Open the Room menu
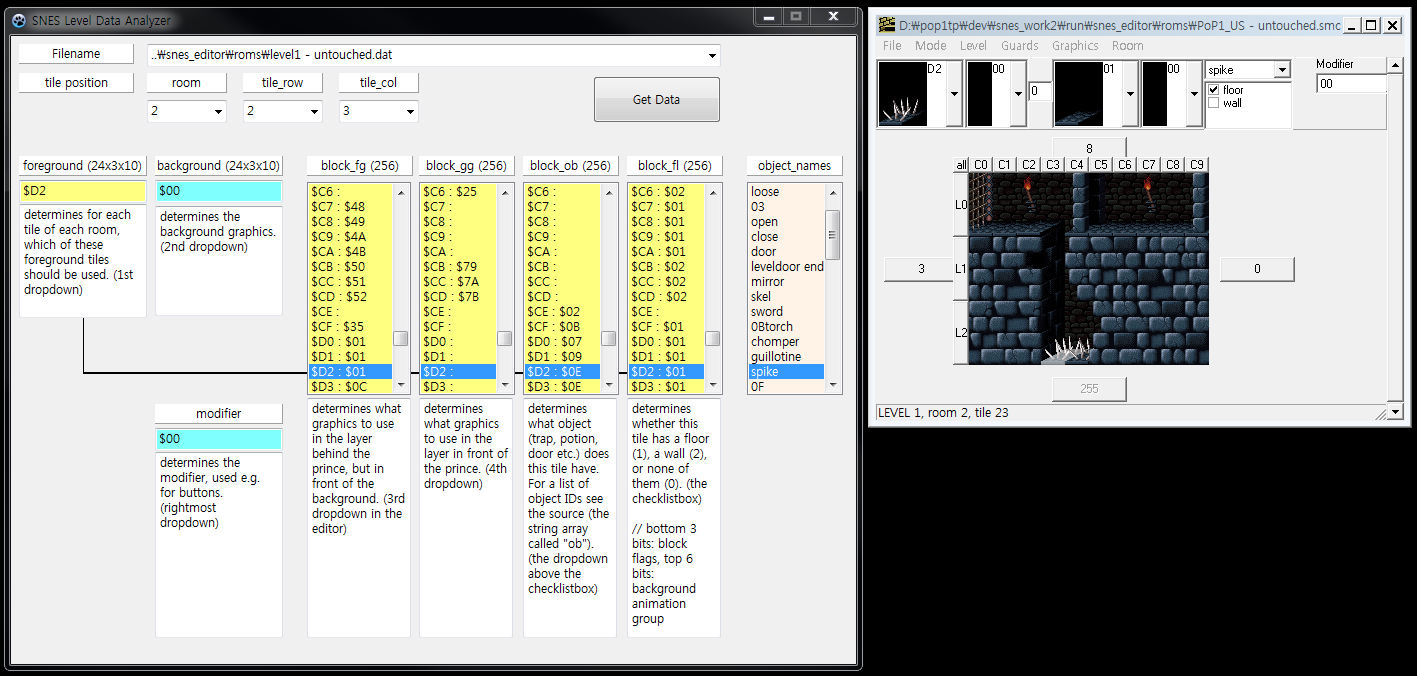Screen dimensions: 1417x676 (1127, 45)
